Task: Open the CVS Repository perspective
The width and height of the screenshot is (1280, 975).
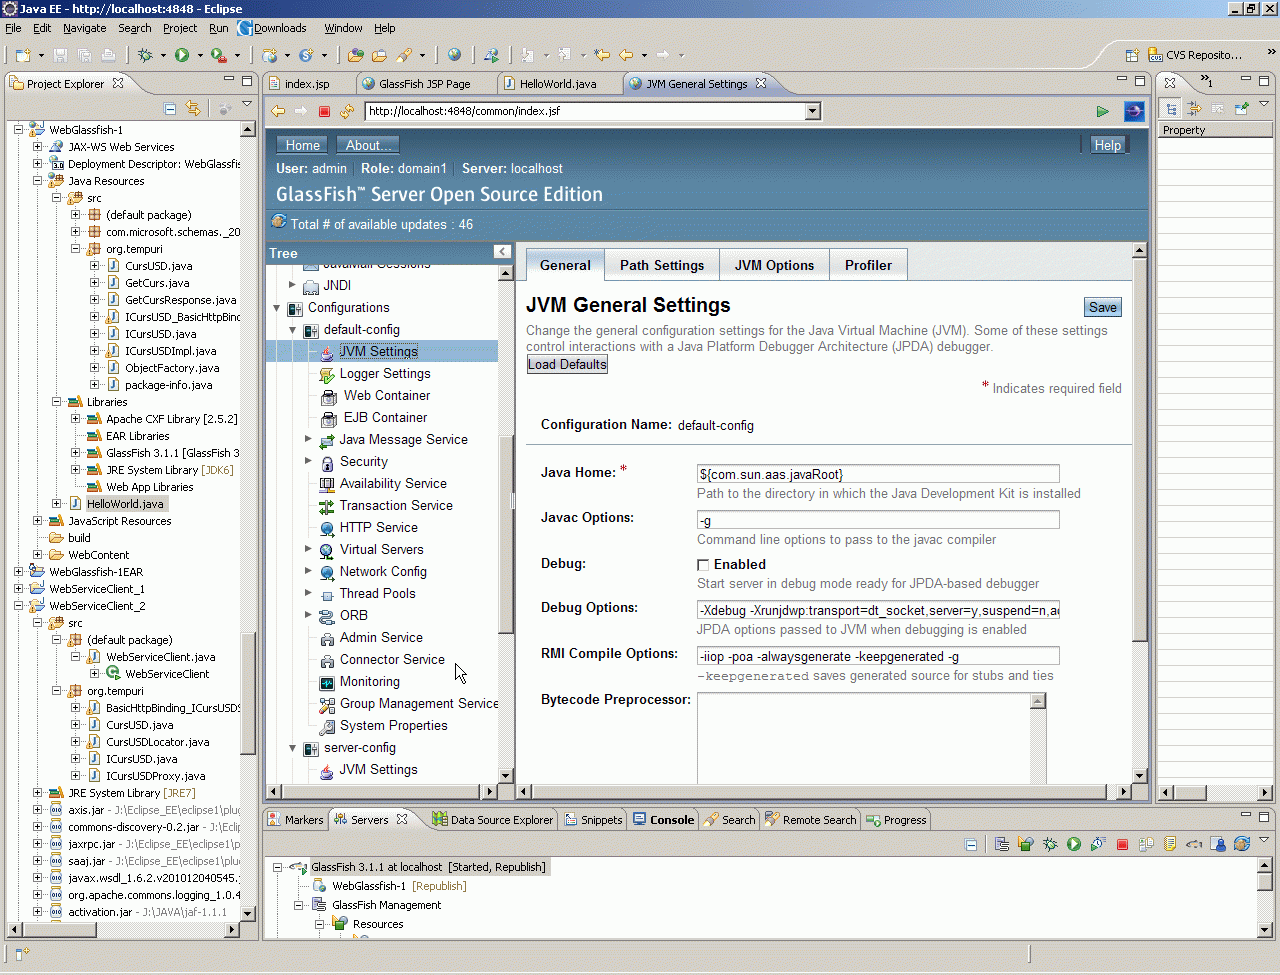Action: 1195,55
